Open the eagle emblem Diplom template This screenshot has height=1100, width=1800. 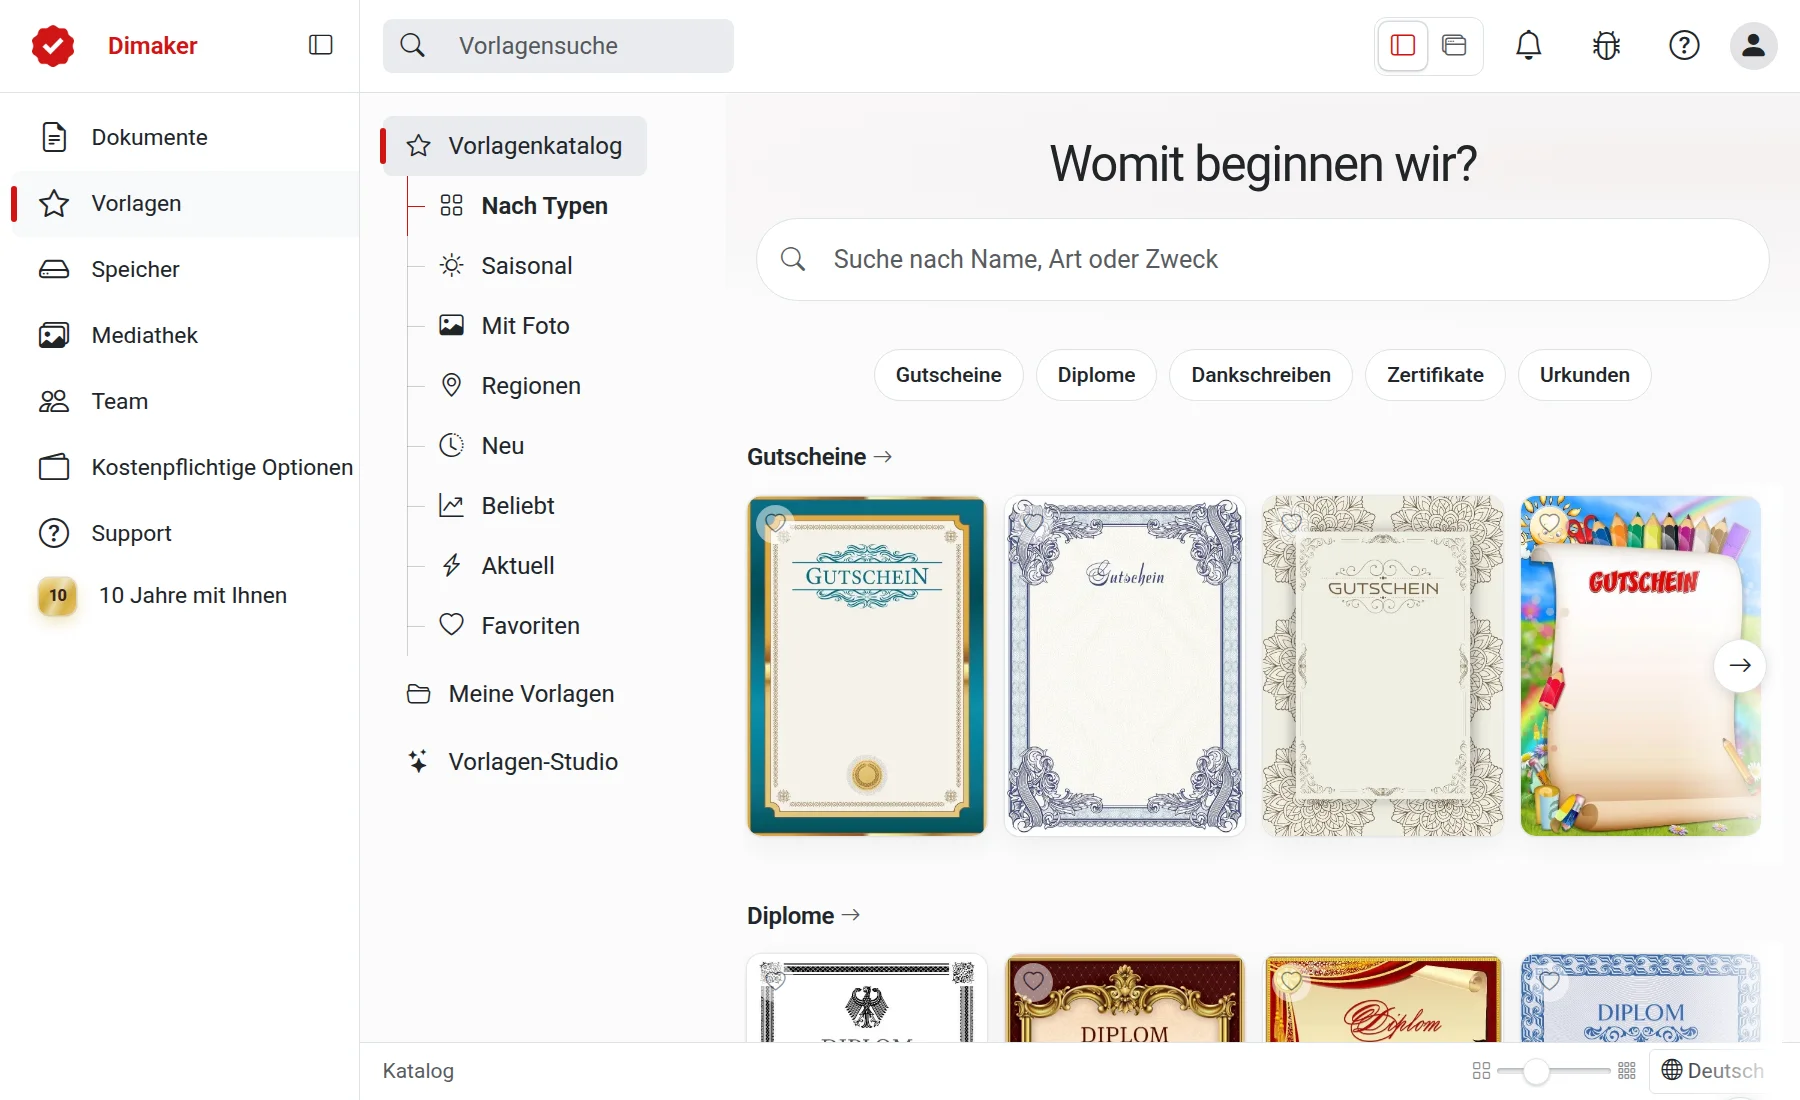pos(867,999)
